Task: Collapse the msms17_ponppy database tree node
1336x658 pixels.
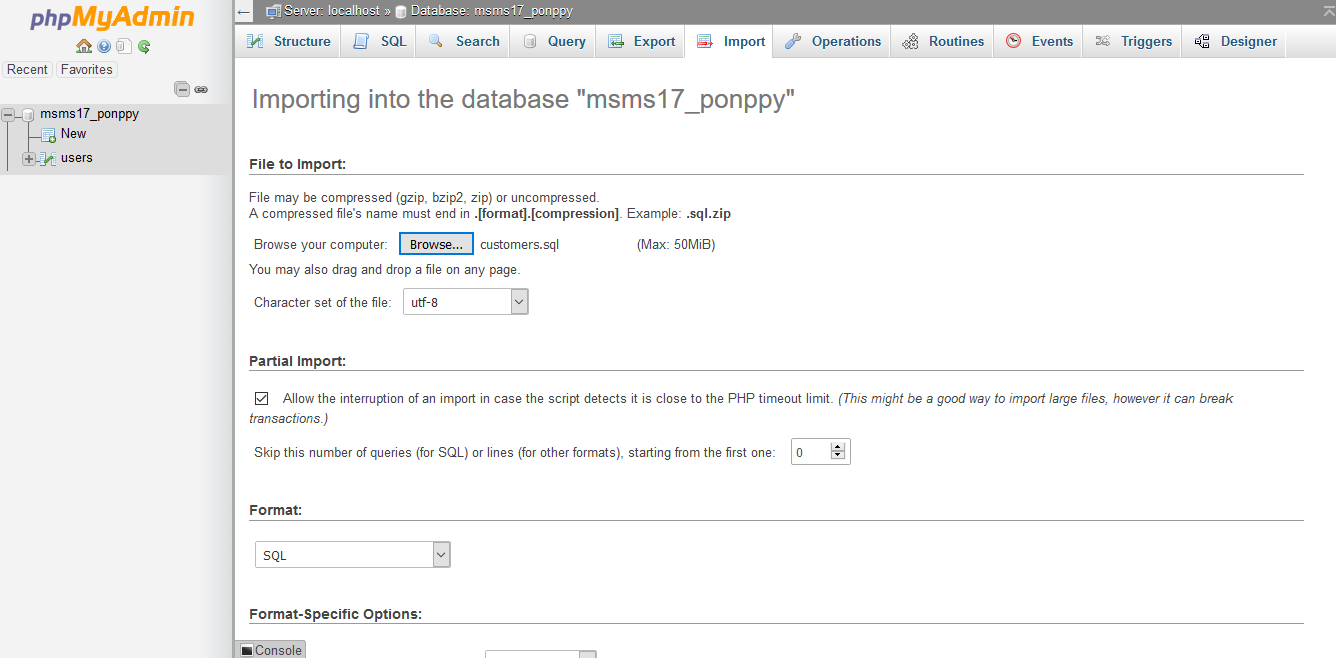Action: tap(8, 114)
